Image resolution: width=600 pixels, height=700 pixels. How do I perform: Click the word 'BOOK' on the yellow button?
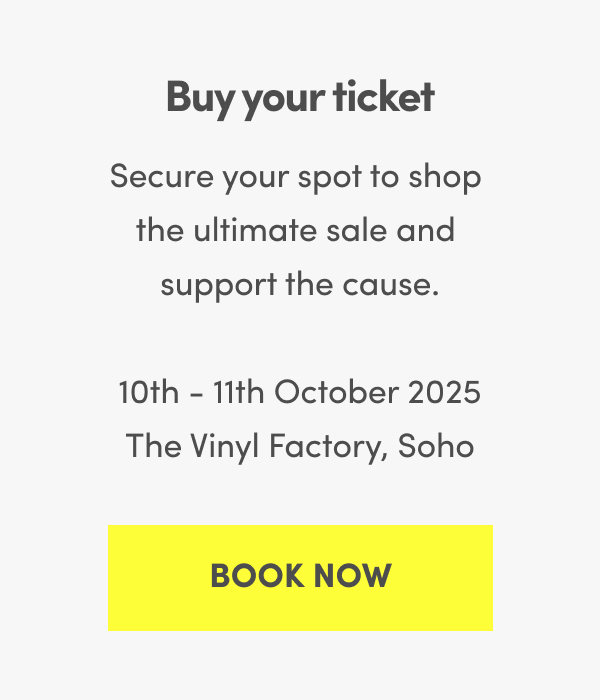click(x=257, y=575)
